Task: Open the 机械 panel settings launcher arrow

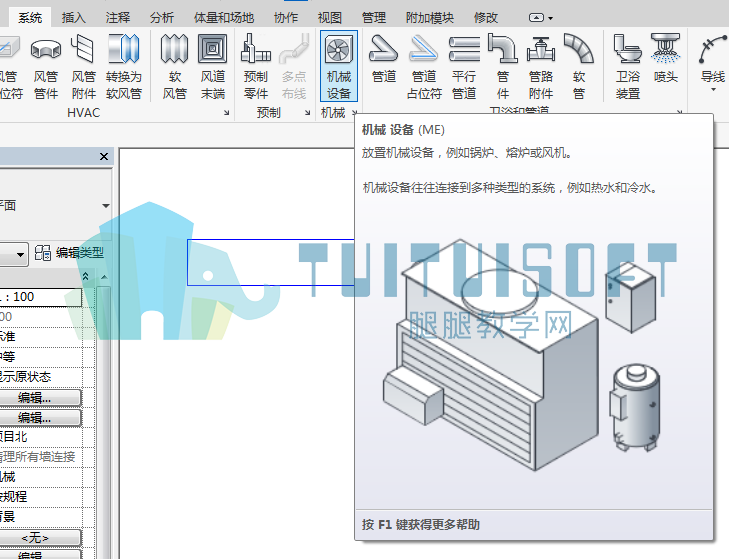Action: click(x=354, y=112)
